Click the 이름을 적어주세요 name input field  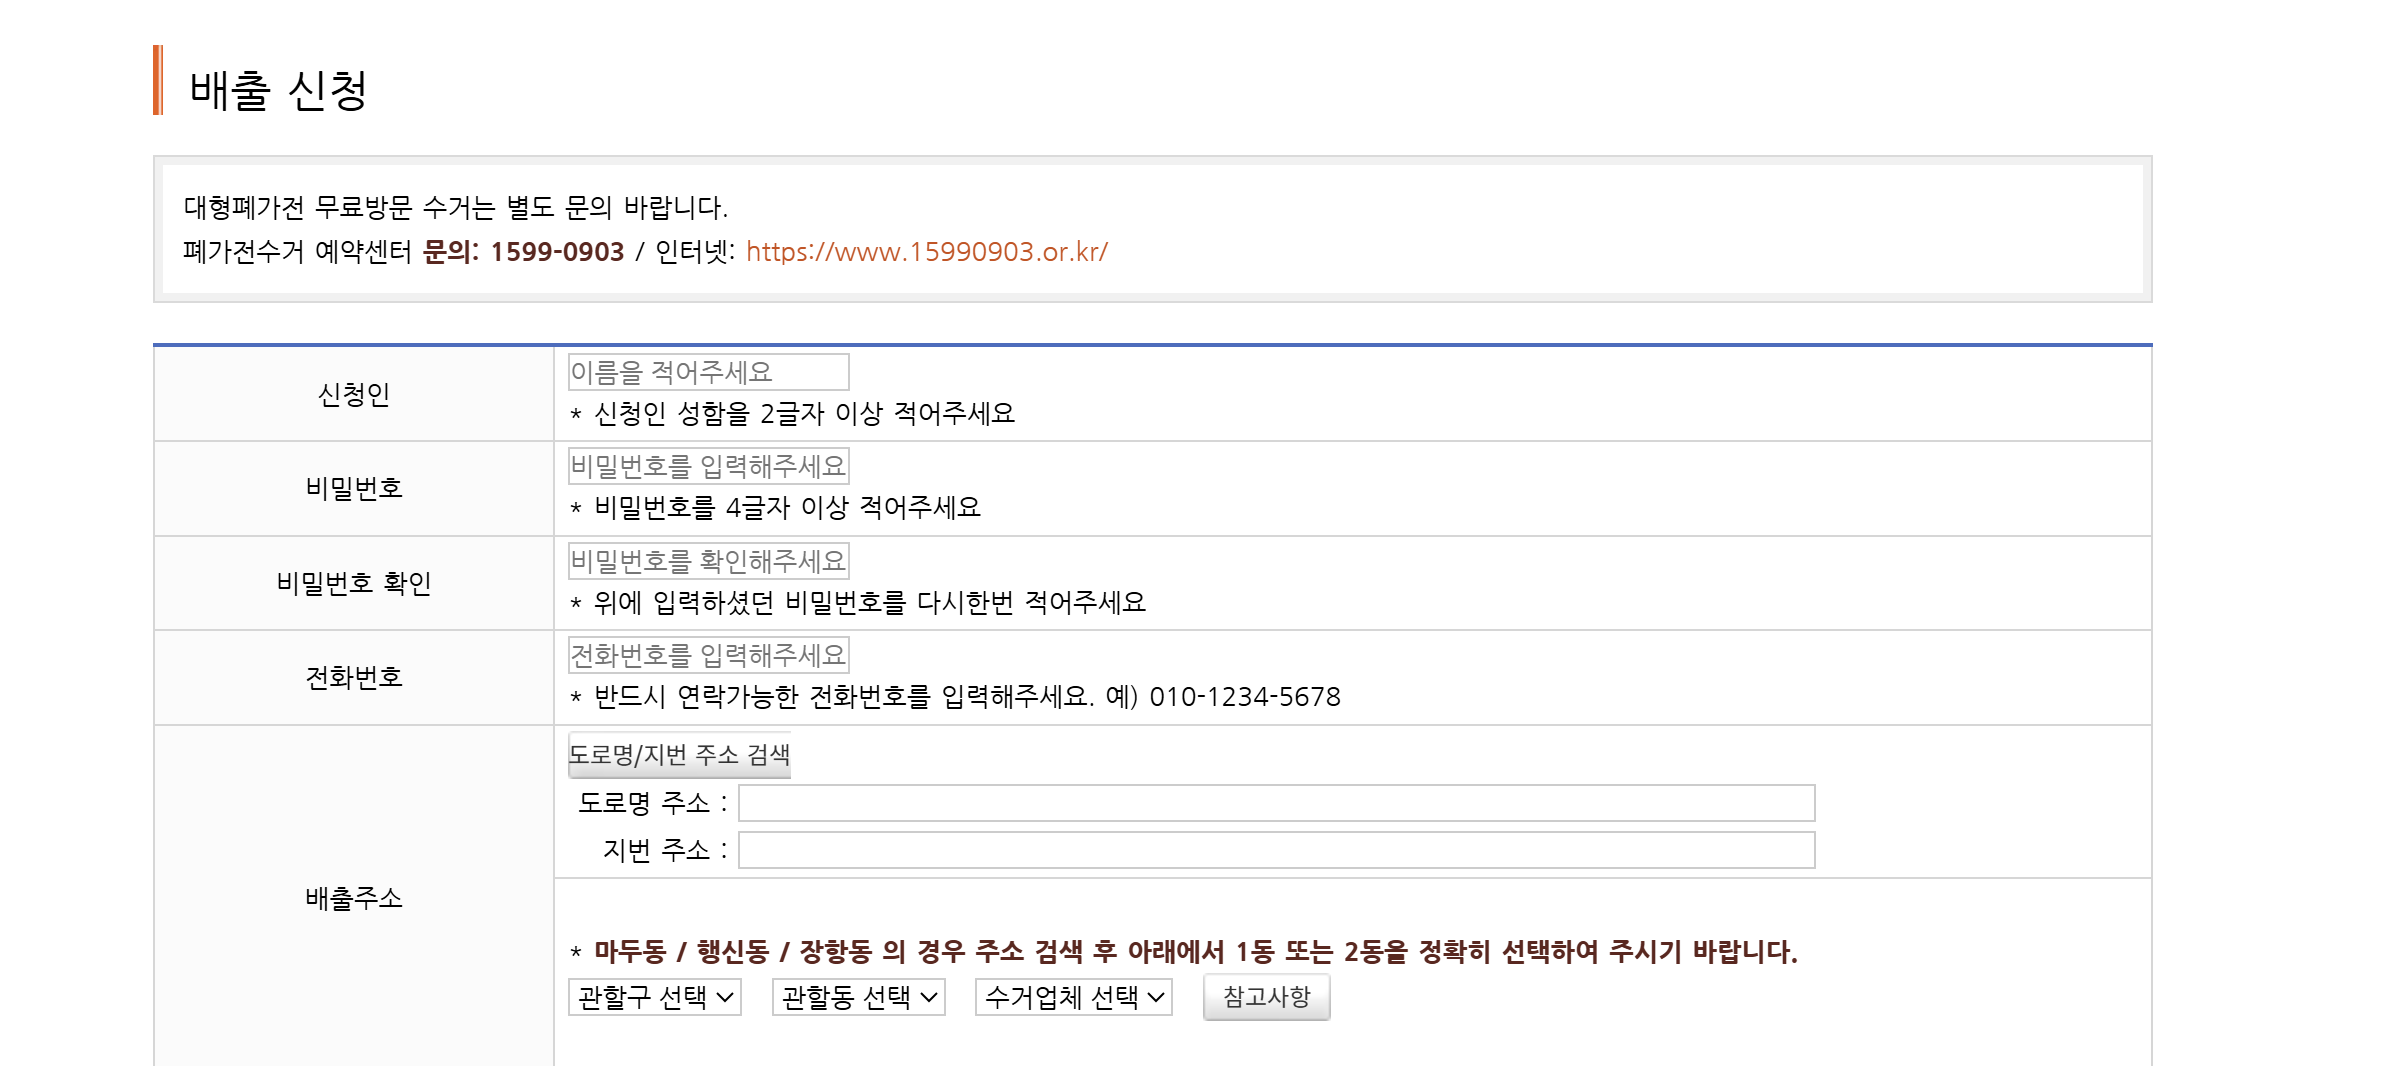(707, 371)
